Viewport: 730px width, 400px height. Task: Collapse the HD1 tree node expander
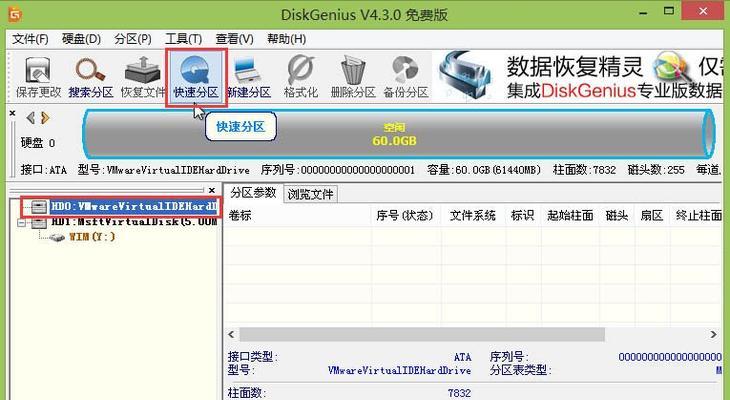[x=21, y=223]
